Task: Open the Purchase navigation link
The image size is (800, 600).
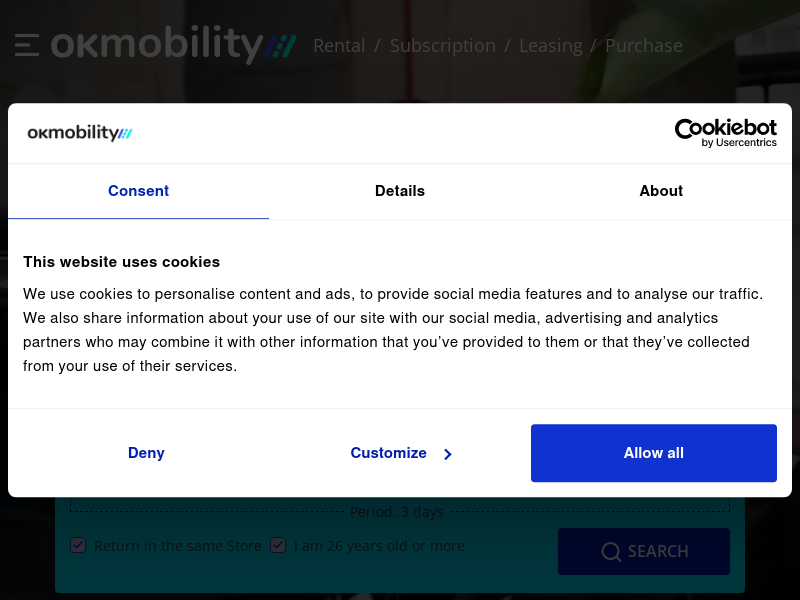Action: pos(643,46)
